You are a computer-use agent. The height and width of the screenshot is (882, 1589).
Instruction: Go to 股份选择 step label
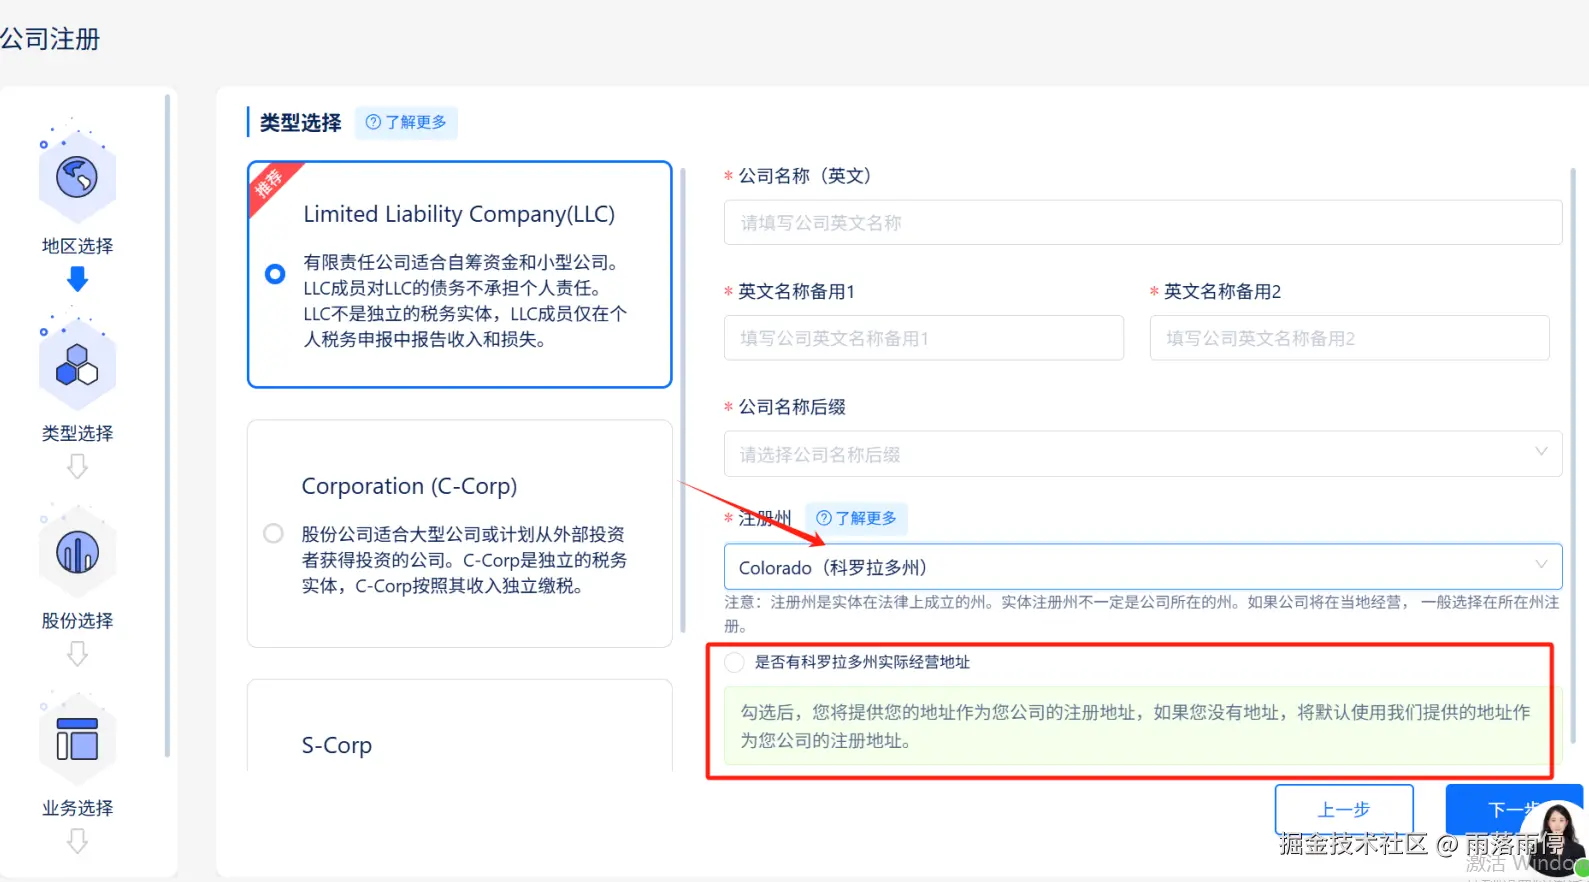pyautogui.click(x=77, y=620)
